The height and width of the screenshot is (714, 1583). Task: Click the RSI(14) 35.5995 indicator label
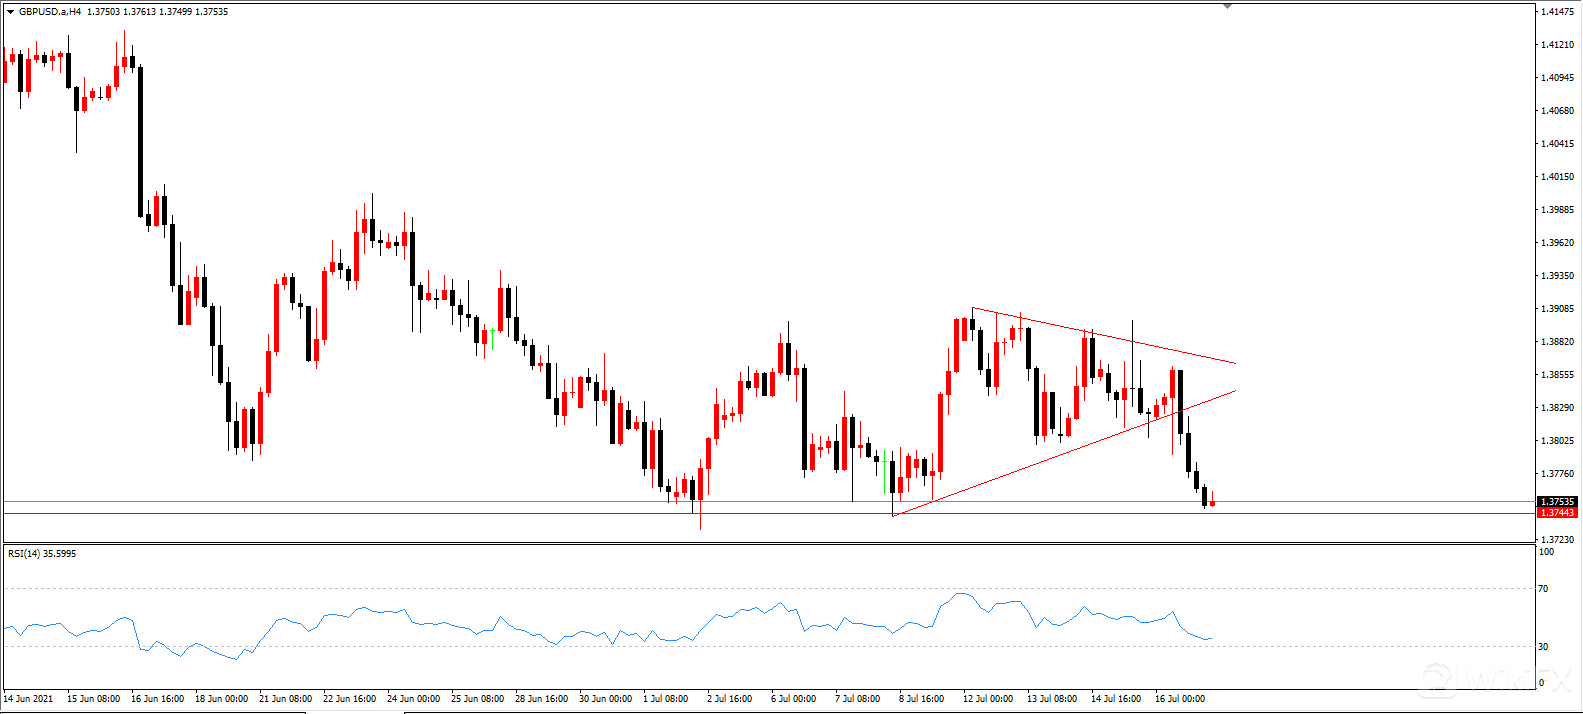(42, 553)
